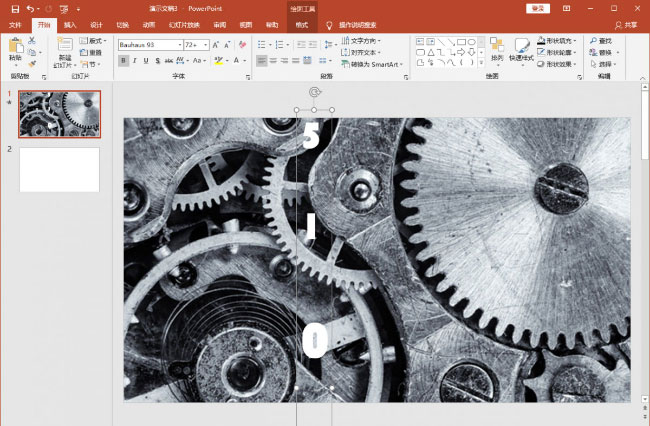The width and height of the screenshot is (650, 426).
Task: Click the Arrange (排列) icon
Action: [497, 48]
